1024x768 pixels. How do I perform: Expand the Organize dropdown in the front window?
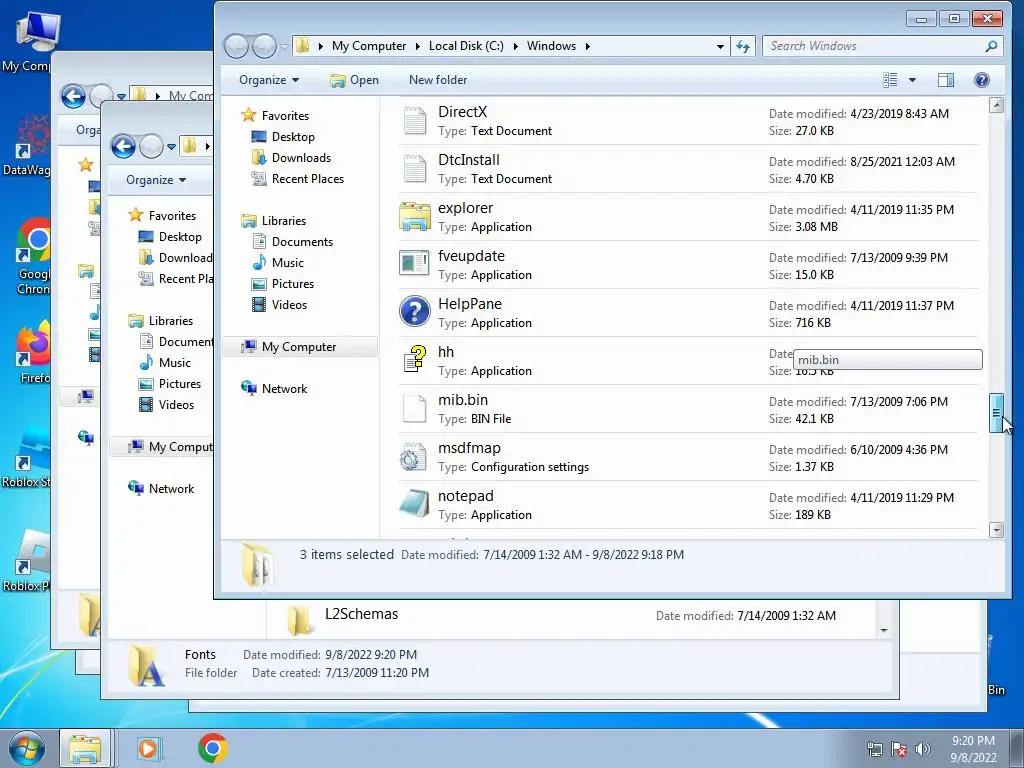[x=269, y=80]
